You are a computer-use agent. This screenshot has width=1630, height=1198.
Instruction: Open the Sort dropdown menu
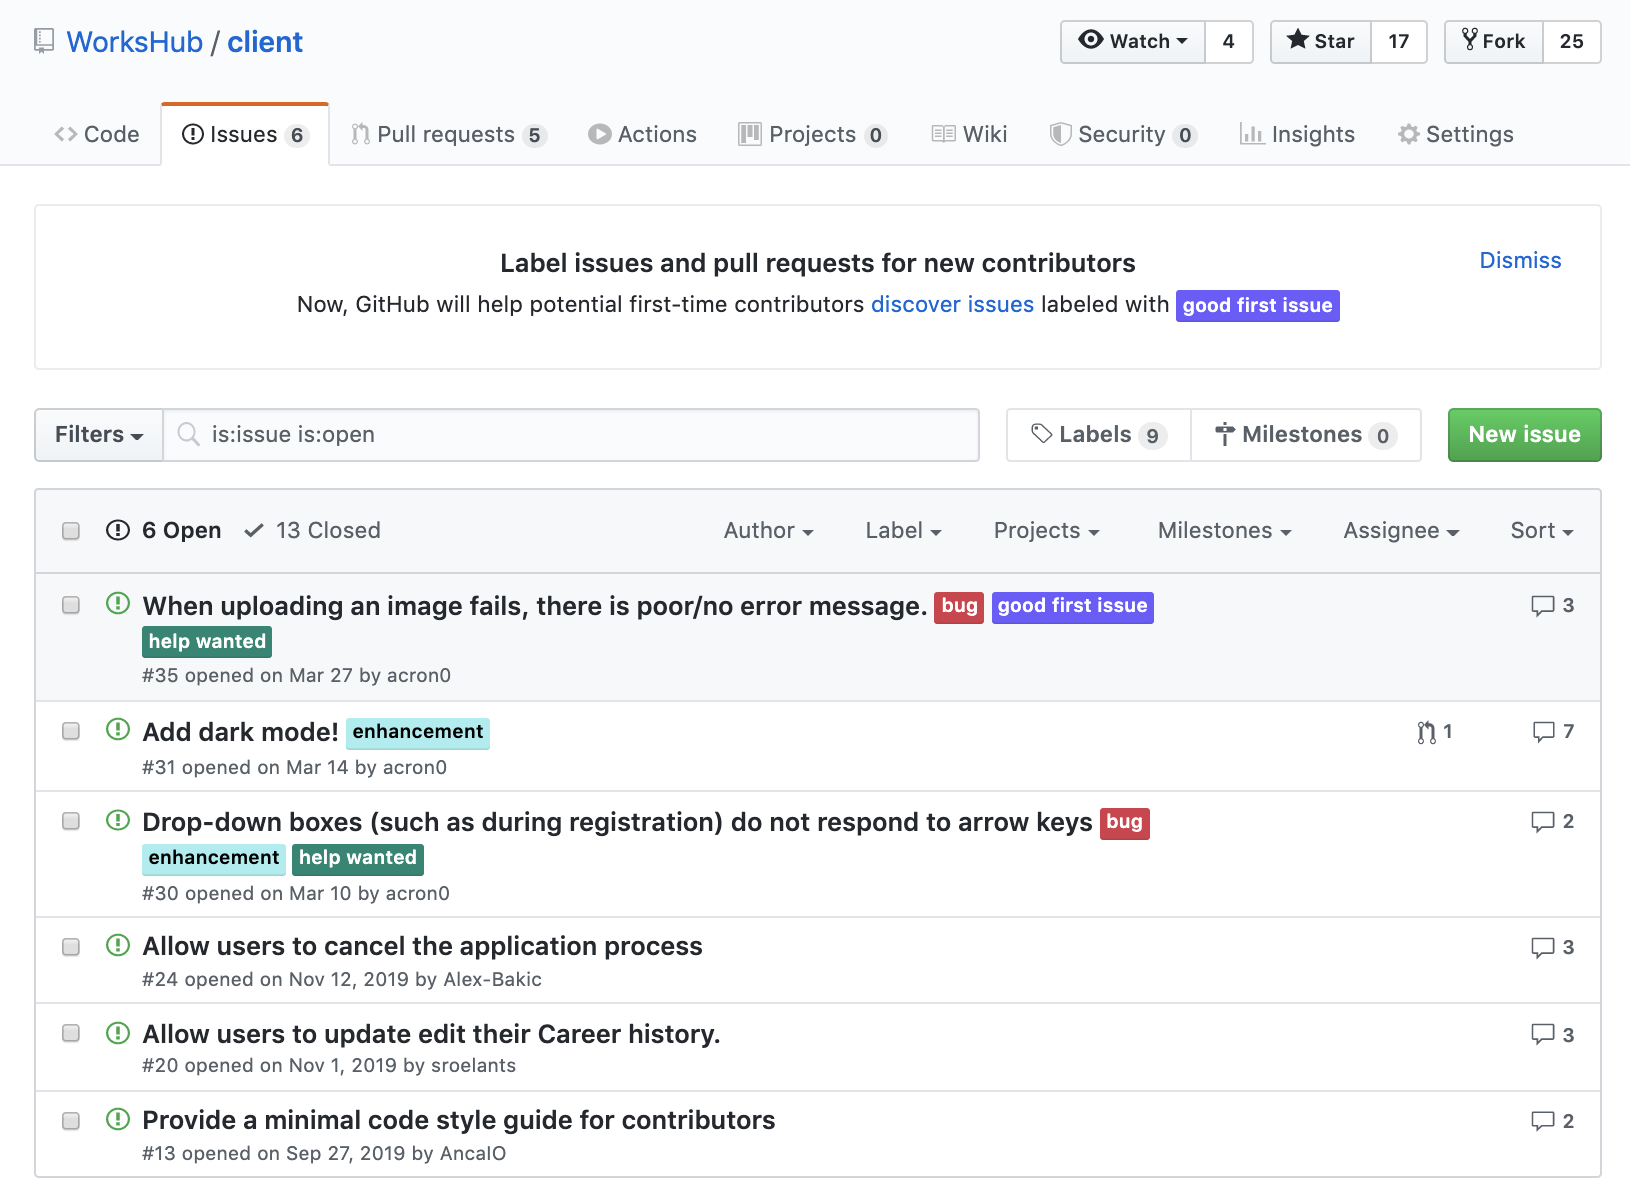point(1541,531)
